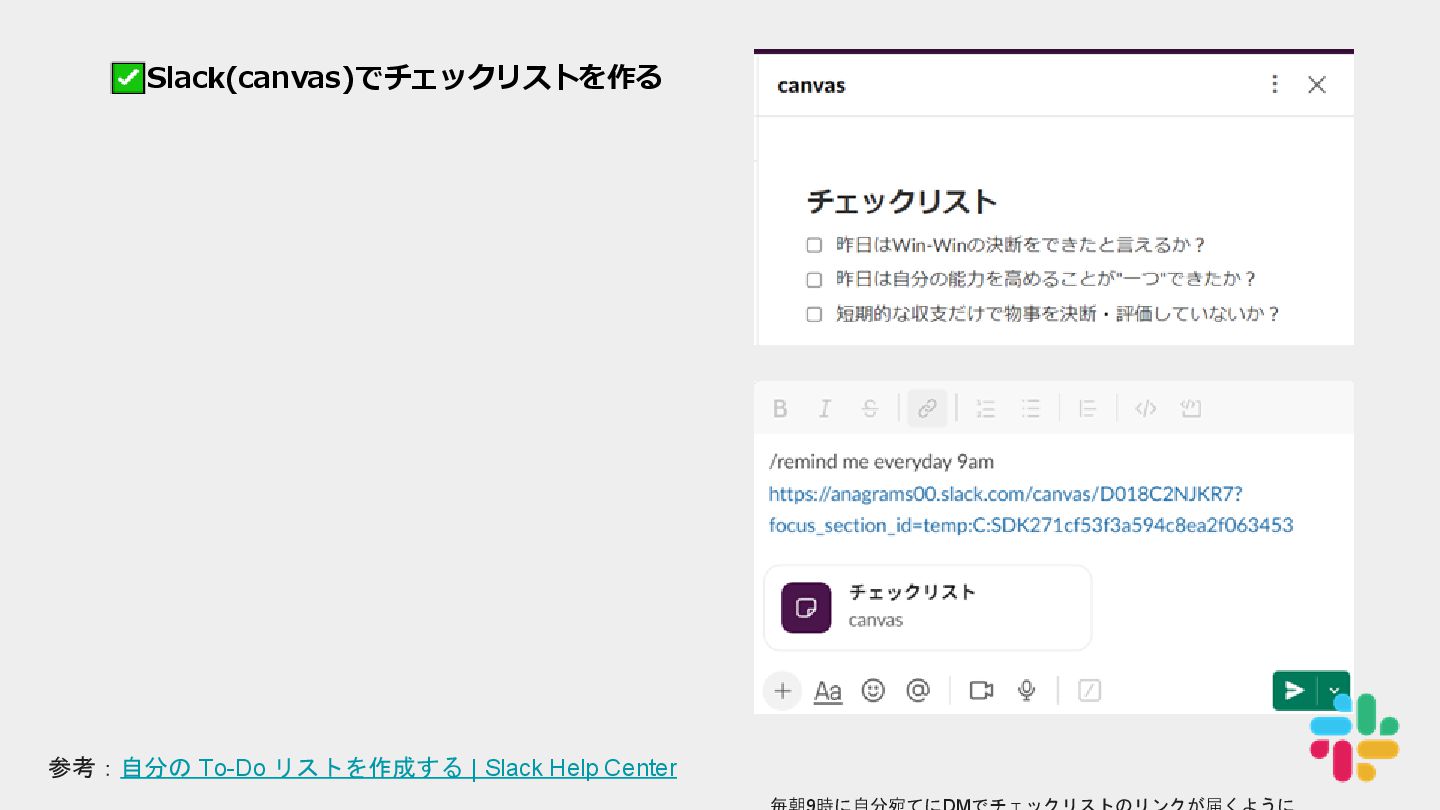Image resolution: width=1440 pixels, height=810 pixels.
Task: Open the emoji picker
Action: pos(873,690)
